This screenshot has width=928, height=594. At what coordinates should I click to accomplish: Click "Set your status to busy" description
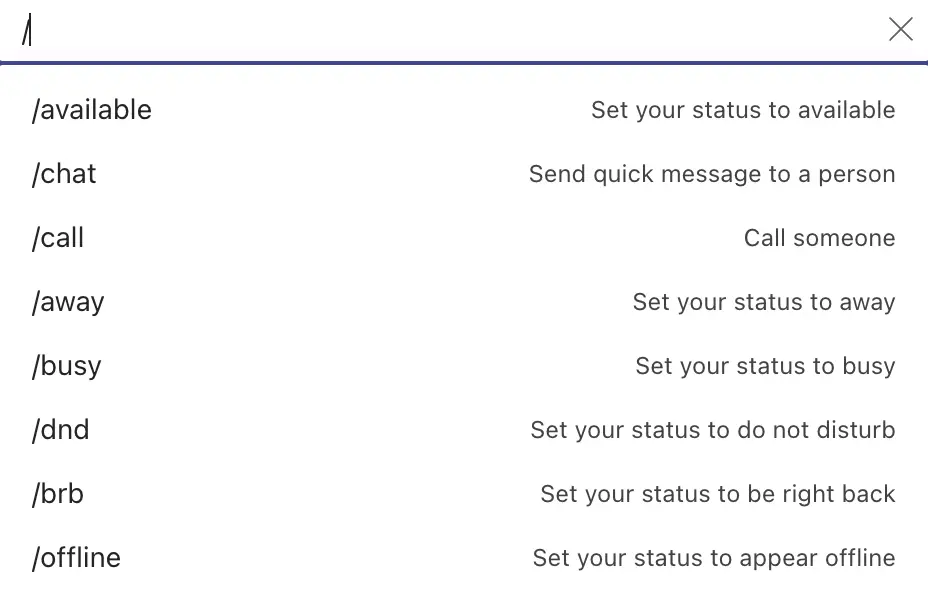[765, 366]
